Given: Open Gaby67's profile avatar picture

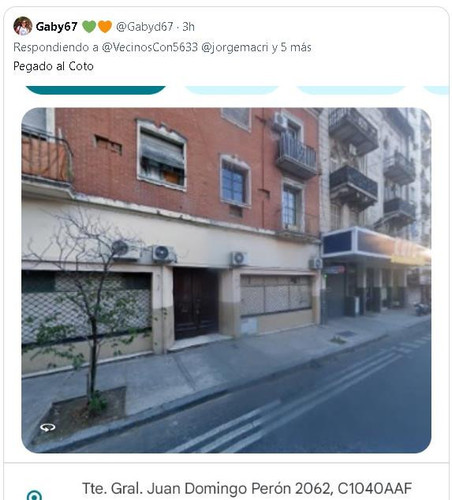Looking at the screenshot, I should point(23,26).
